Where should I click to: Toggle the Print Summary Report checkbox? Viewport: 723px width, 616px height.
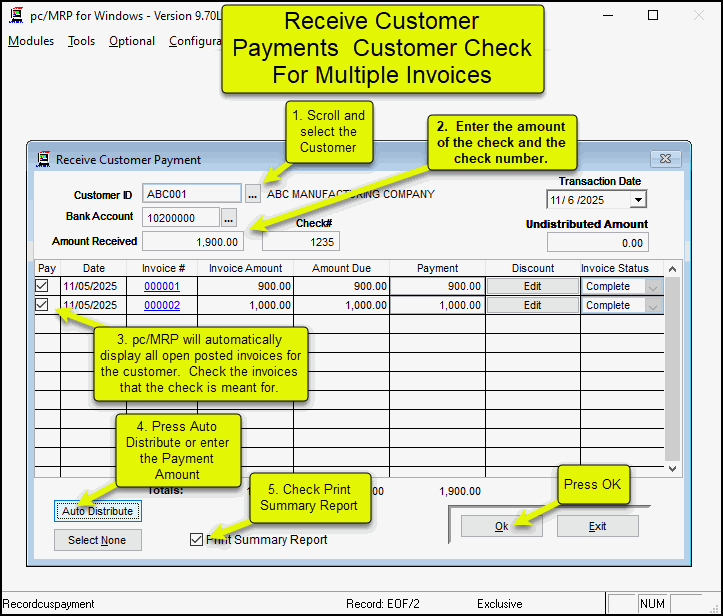tap(197, 540)
